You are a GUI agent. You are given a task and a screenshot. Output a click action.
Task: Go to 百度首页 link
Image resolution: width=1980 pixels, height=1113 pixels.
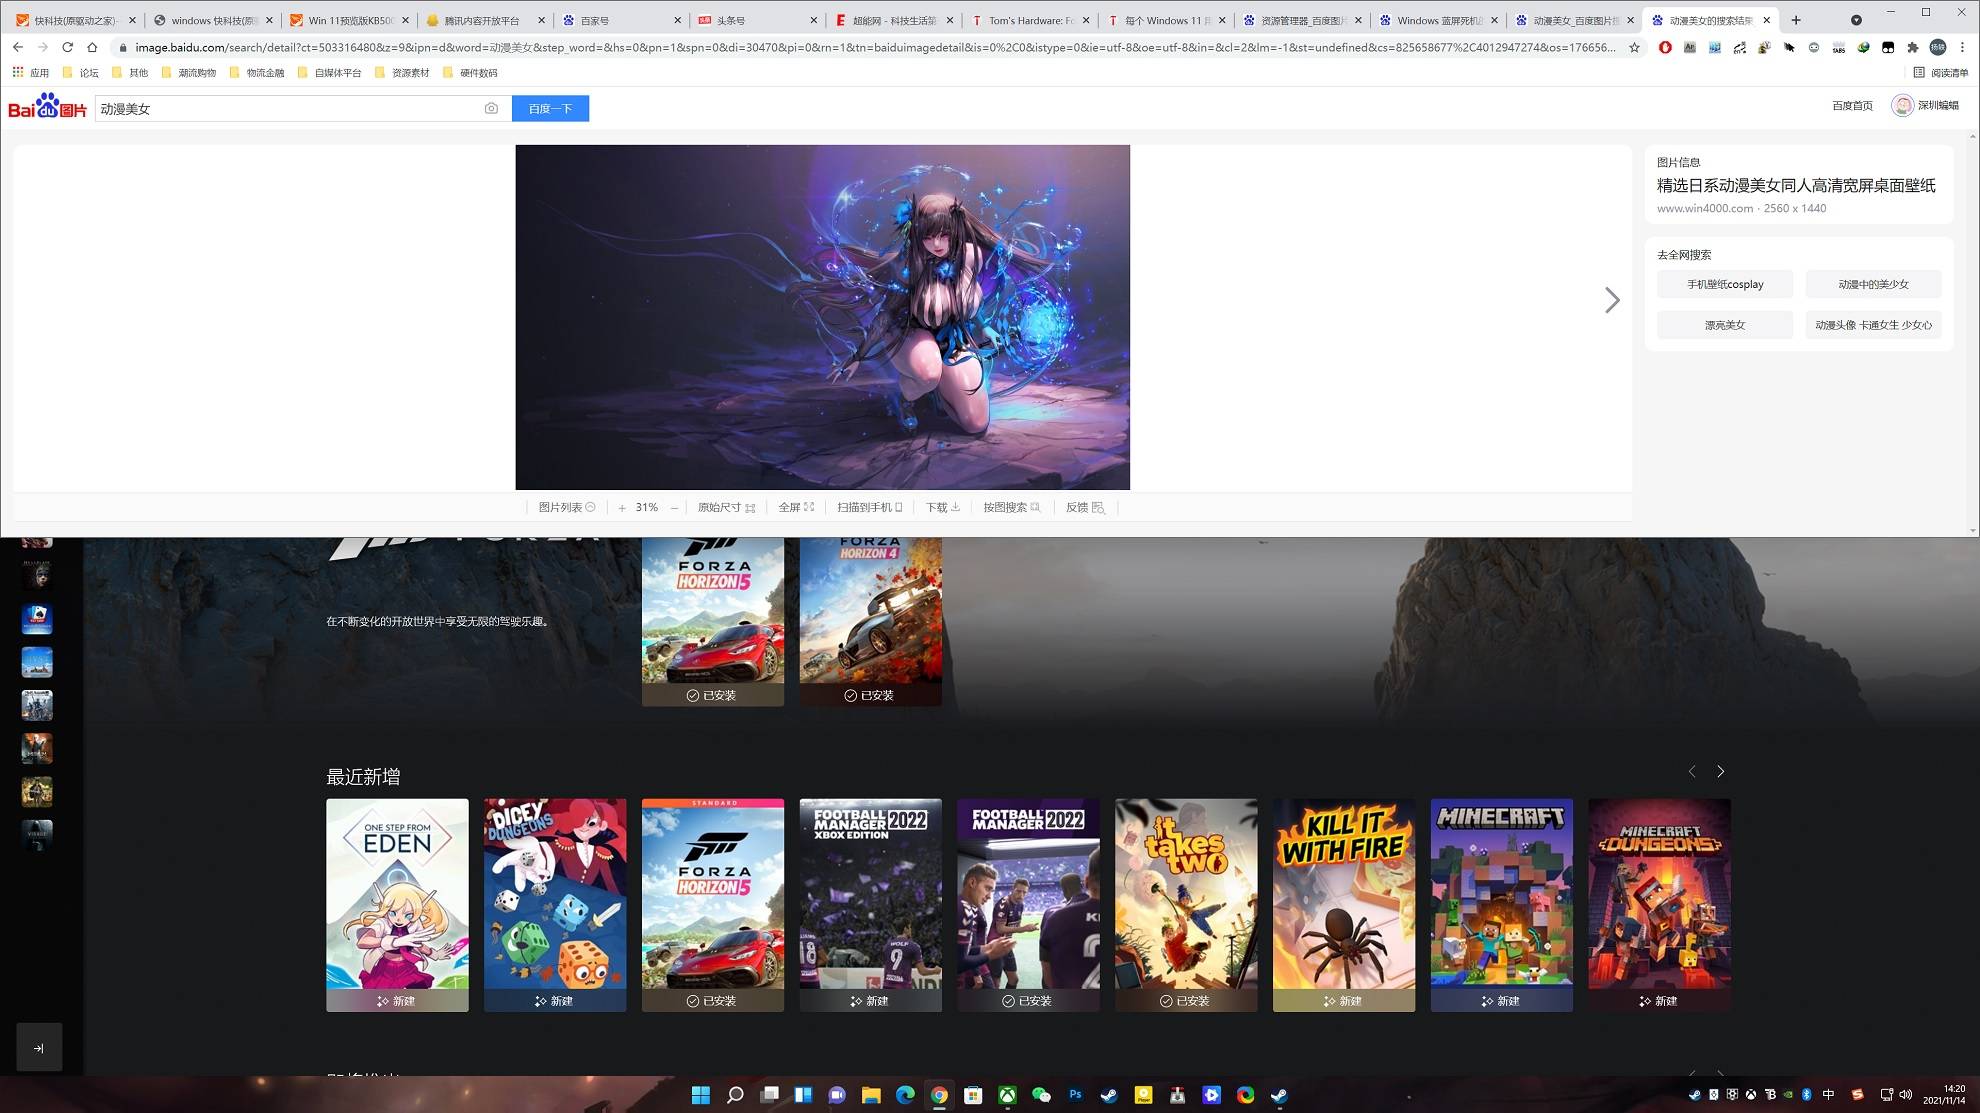click(x=1852, y=105)
